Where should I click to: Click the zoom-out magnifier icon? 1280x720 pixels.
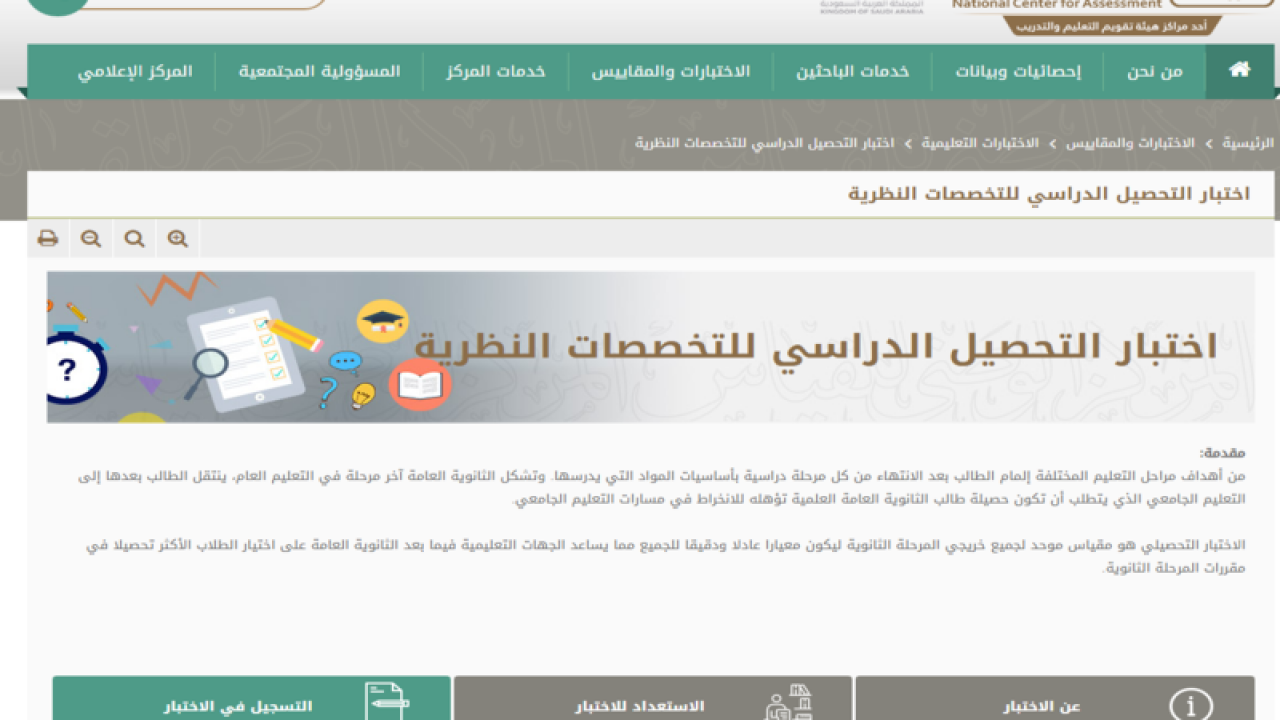point(91,239)
